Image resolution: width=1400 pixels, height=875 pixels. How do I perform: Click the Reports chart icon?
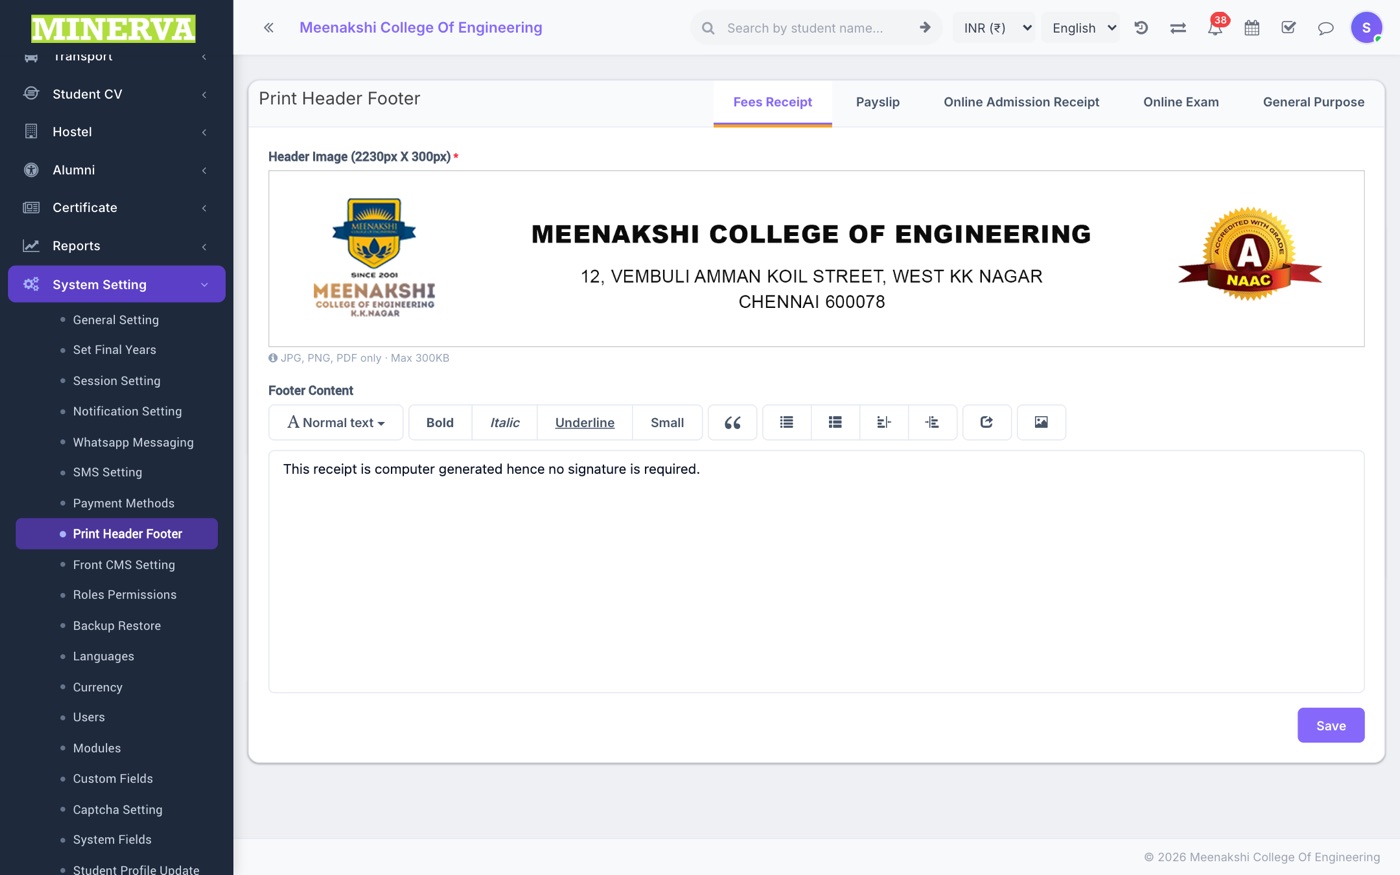click(x=31, y=246)
